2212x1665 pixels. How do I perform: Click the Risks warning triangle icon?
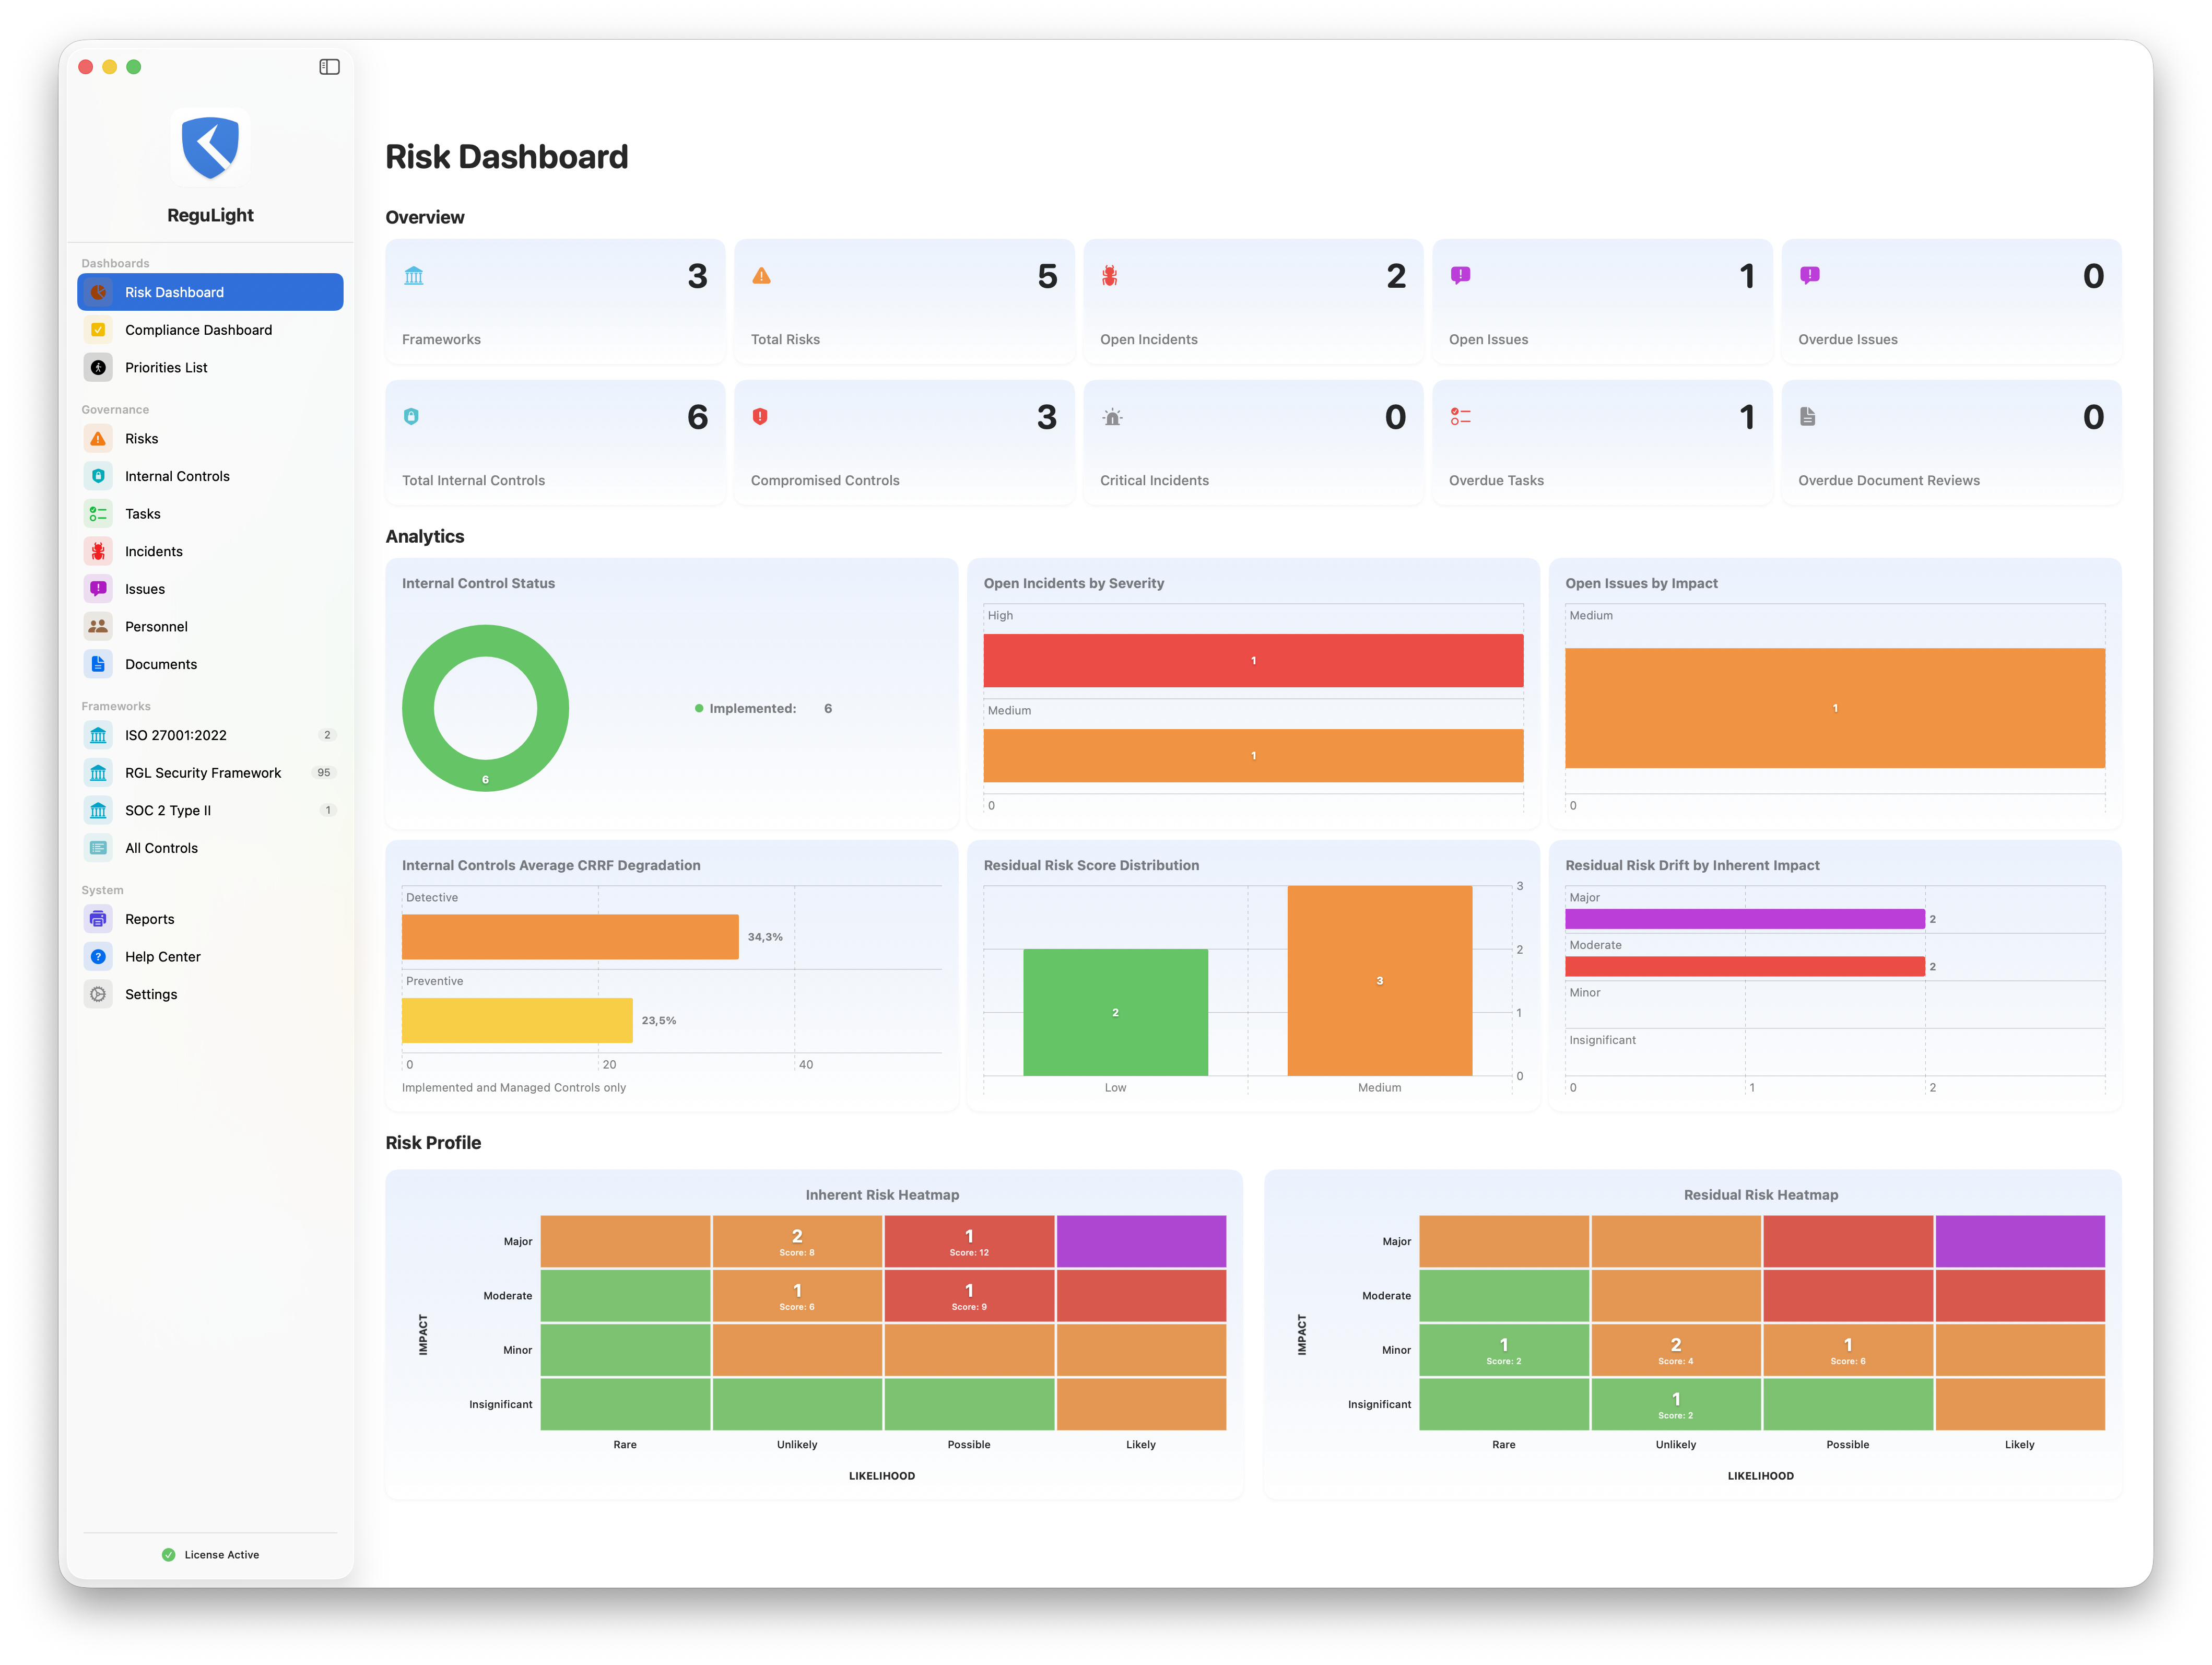click(98, 439)
